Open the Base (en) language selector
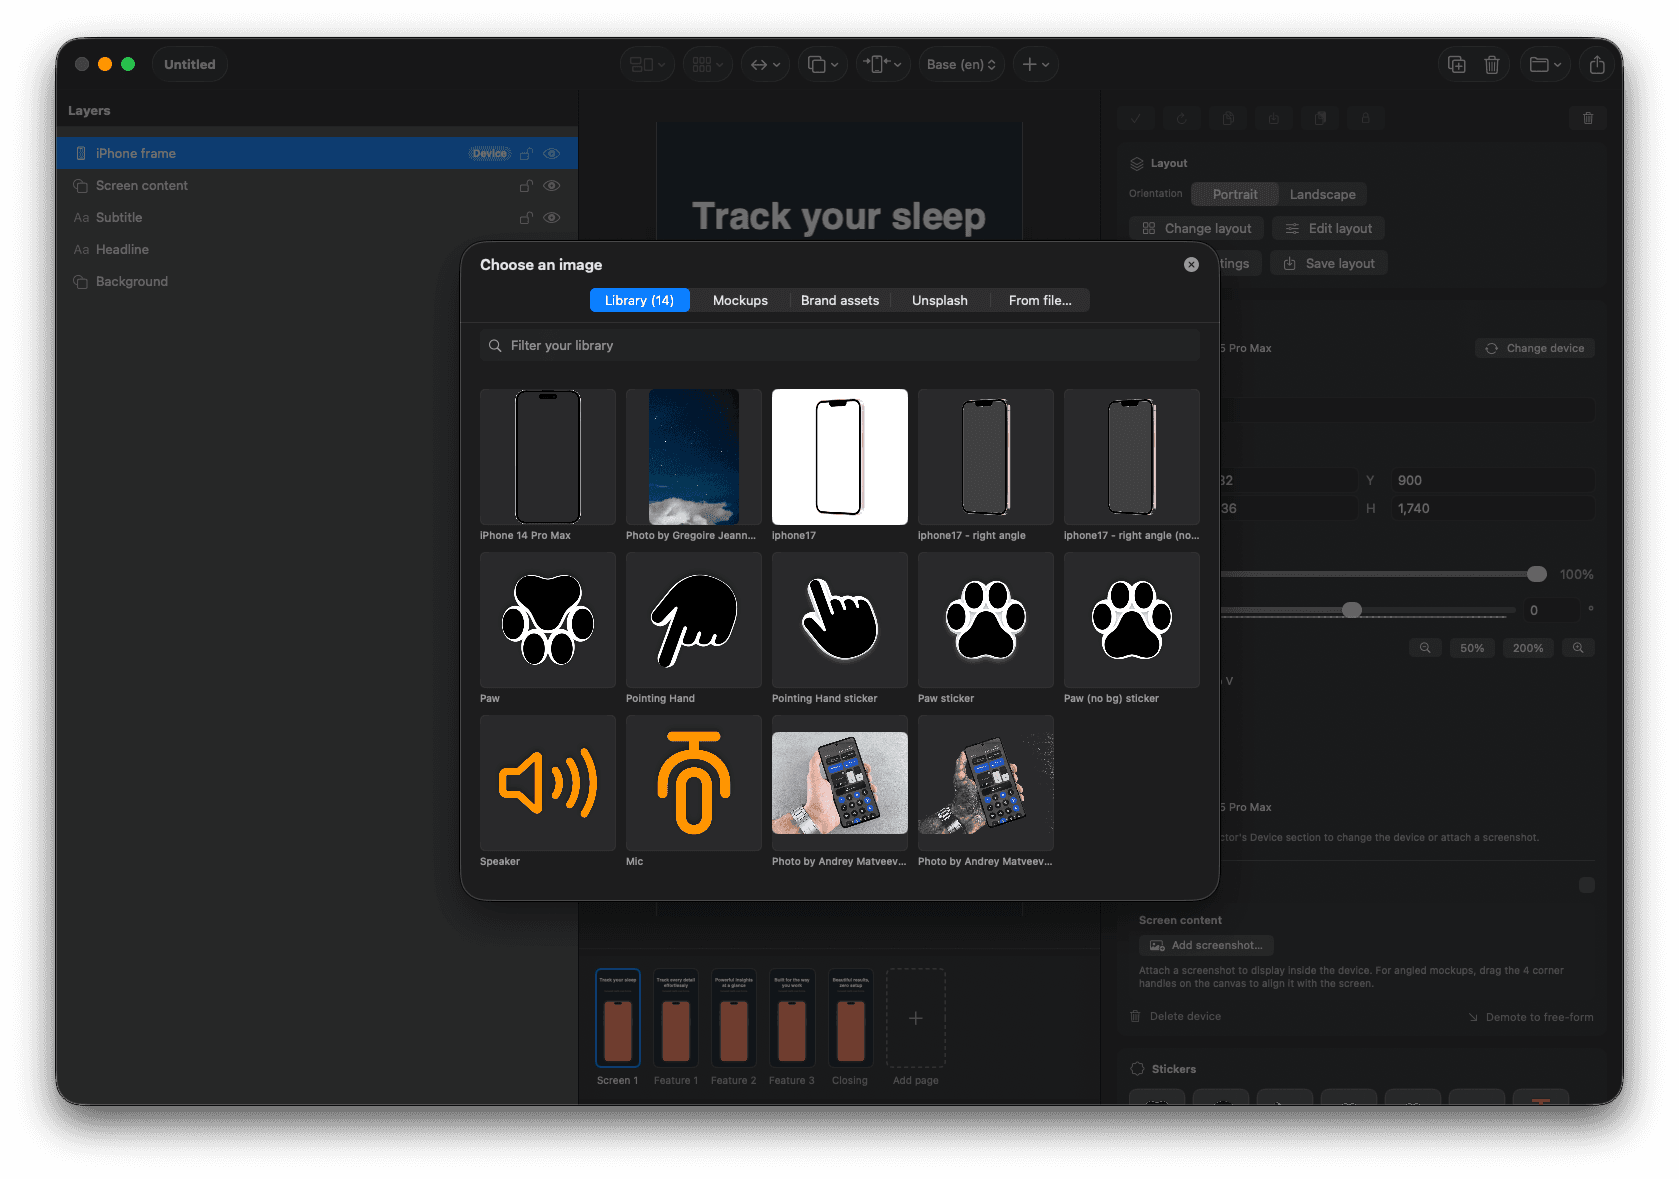 [x=961, y=64]
